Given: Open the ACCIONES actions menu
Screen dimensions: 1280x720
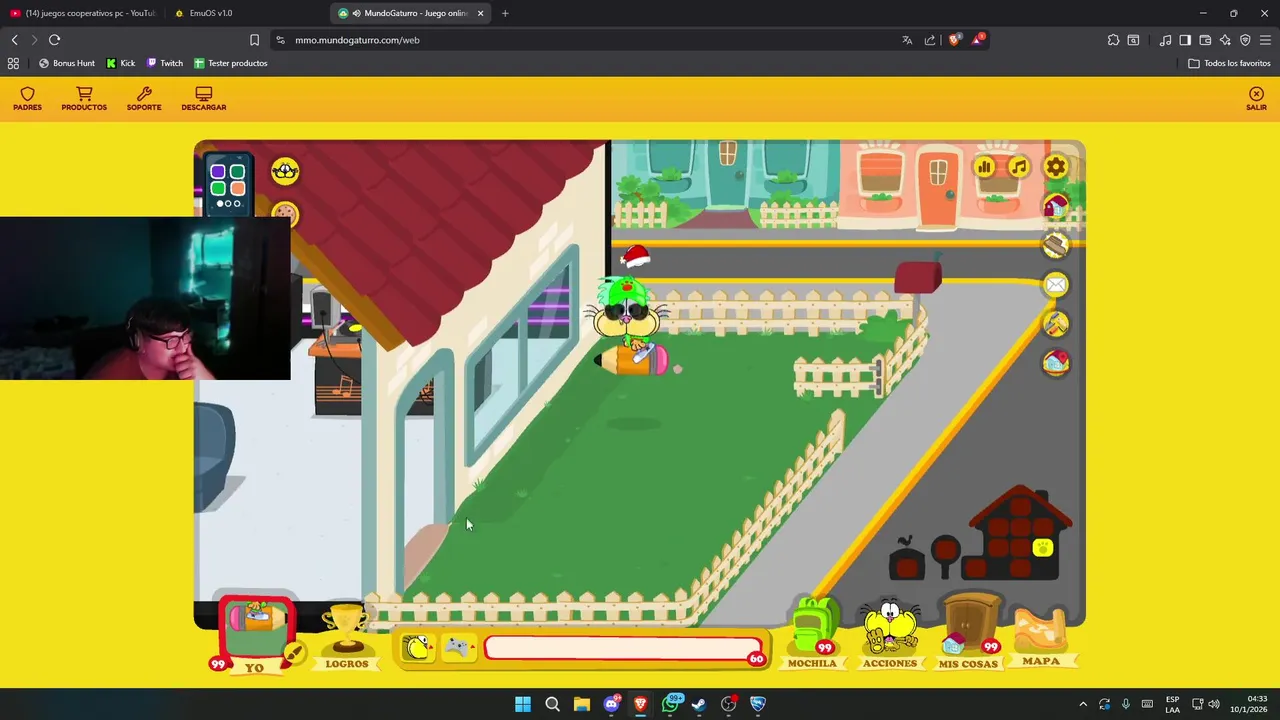Looking at the screenshot, I should click(x=889, y=634).
